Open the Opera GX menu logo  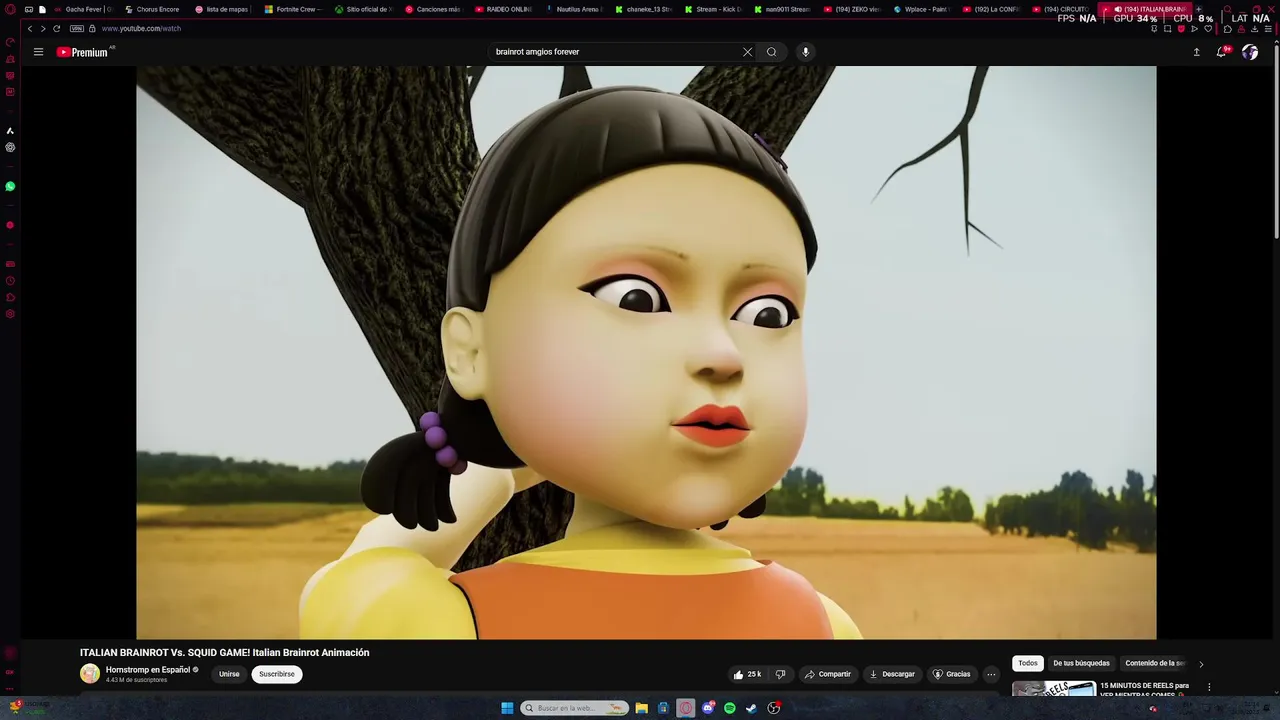pos(11,9)
